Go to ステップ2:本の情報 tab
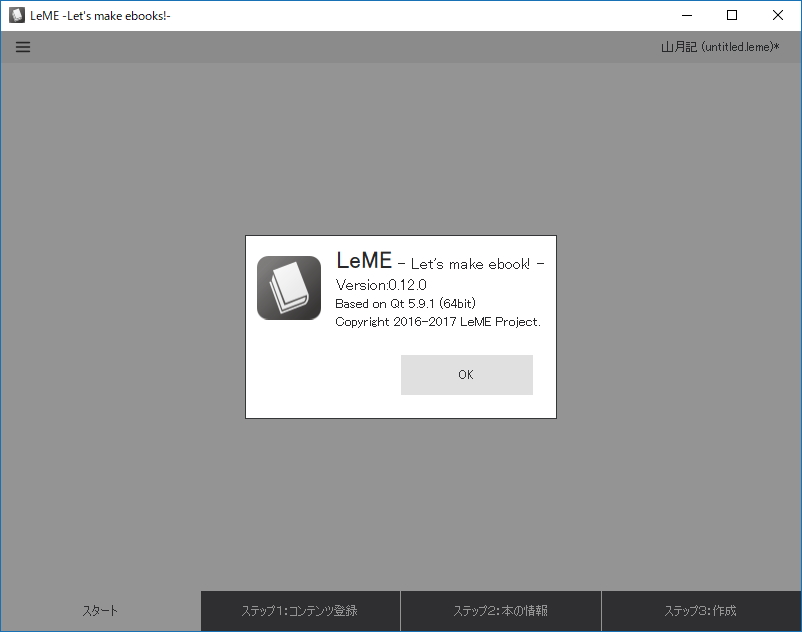The width and height of the screenshot is (802, 632). [x=501, y=611]
